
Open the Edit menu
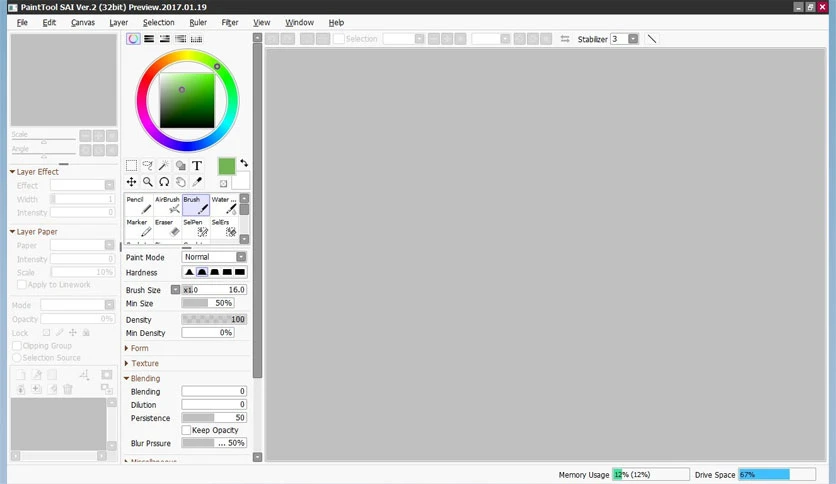click(x=49, y=22)
